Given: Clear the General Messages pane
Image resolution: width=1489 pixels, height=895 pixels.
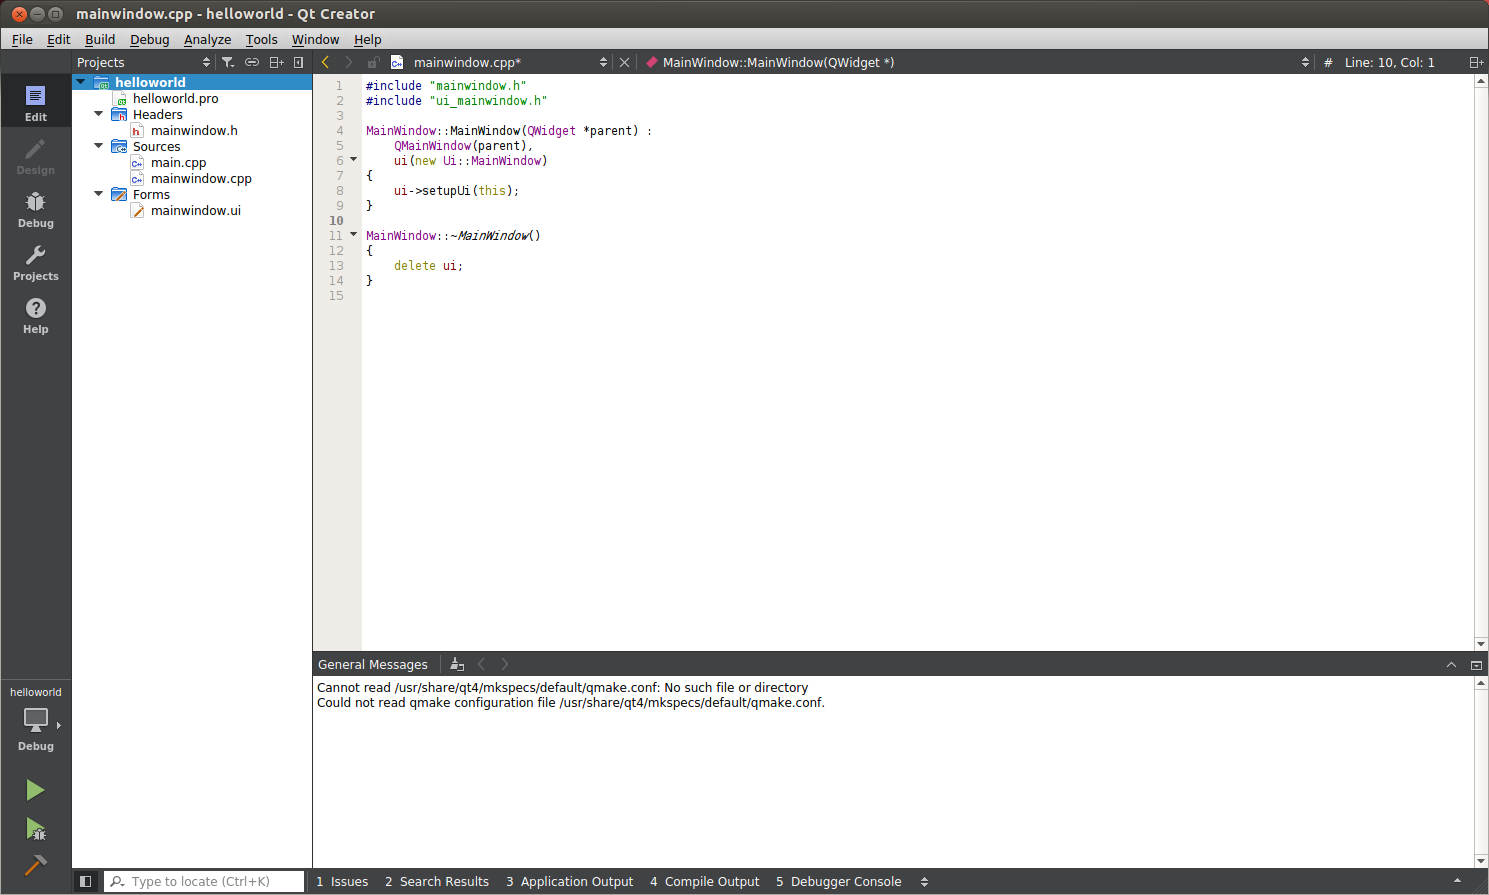Looking at the screenshot, I should 457,664.
